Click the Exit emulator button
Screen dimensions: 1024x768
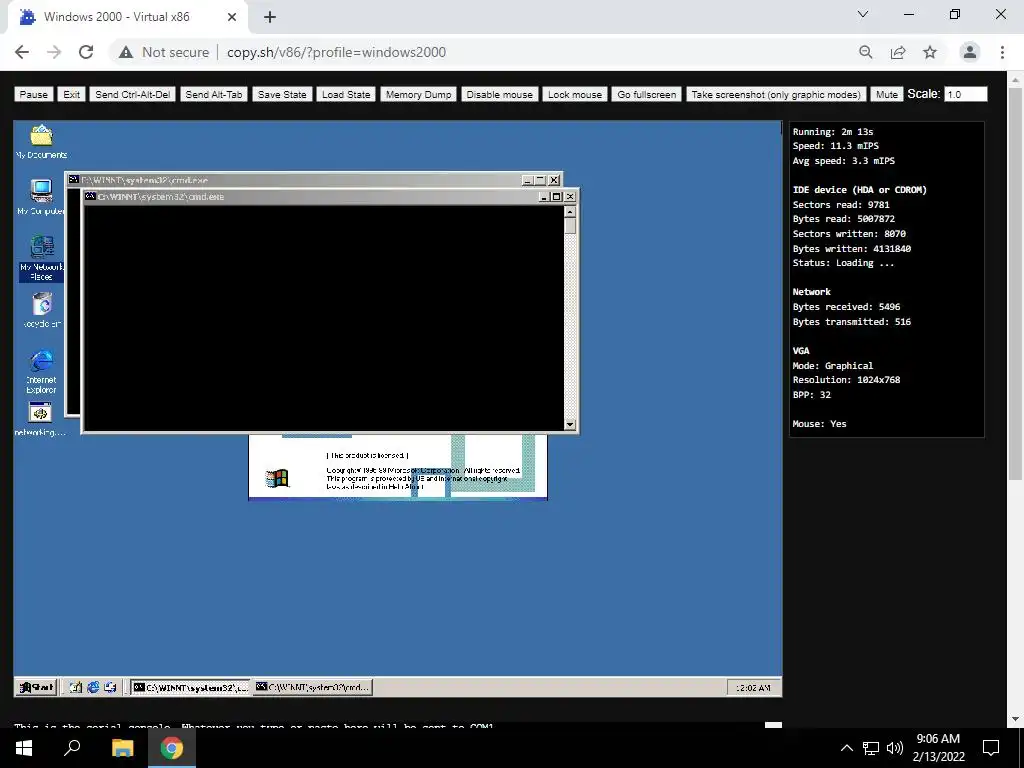pos(71,94)
